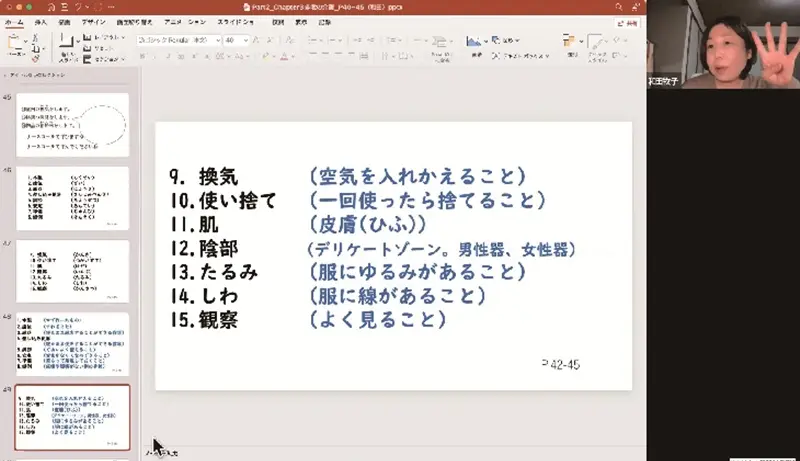This screenshot has width=800, height=461.
Task: Open the more options ellipsis in the title bar
Action: click(111, 7)
